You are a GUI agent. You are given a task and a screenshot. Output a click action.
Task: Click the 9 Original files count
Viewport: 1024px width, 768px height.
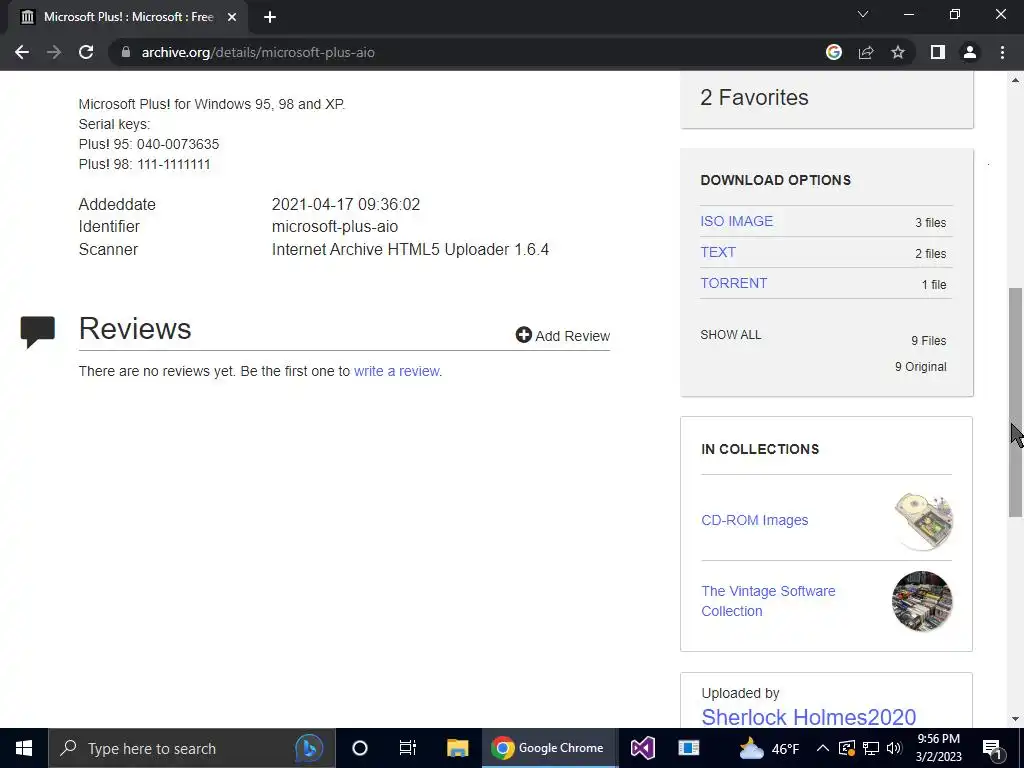pyautogui.click(x=920, y=366)
